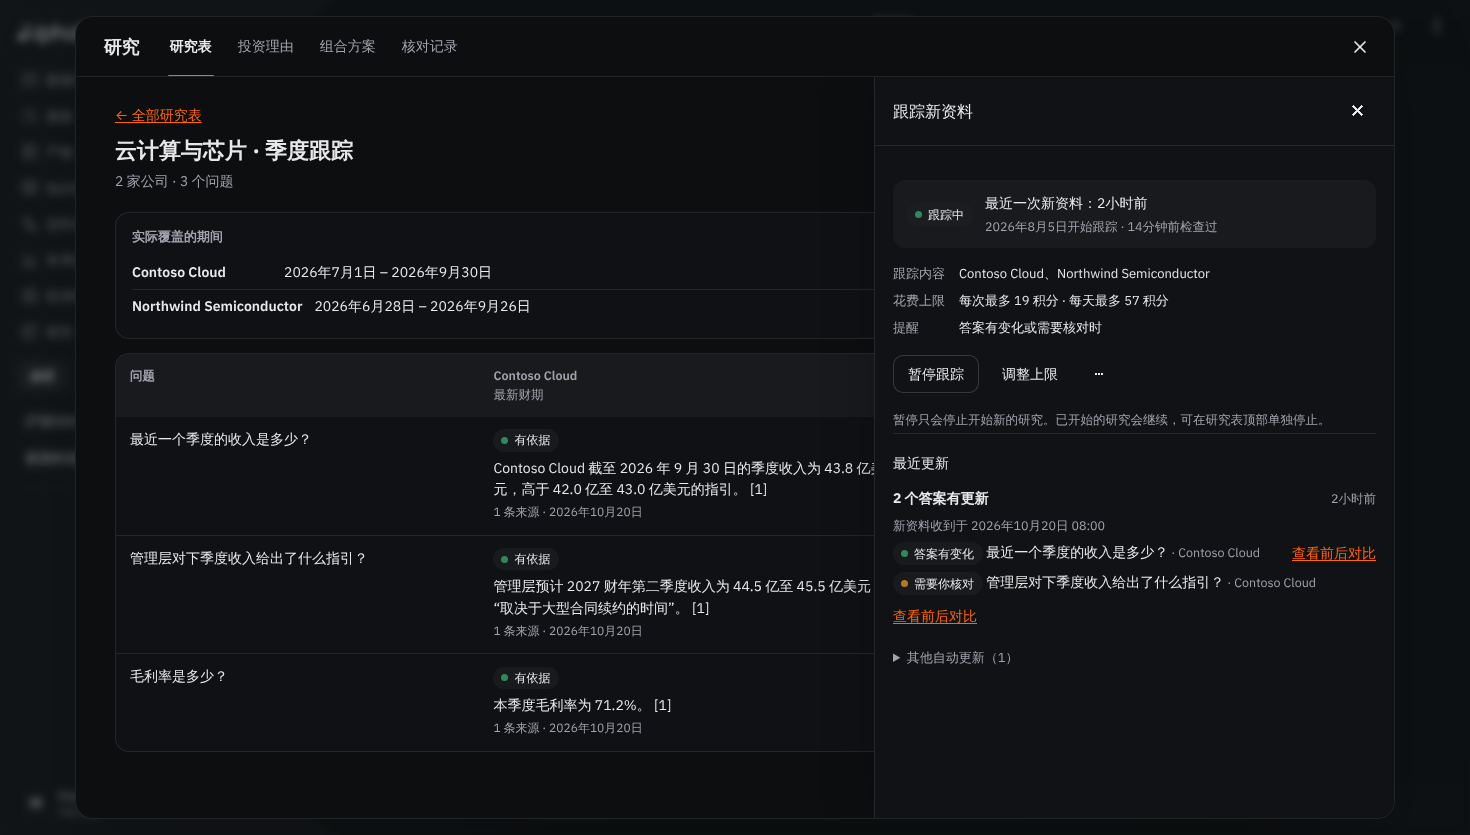Click 有依据 badge in the revenue question row
Viewport: 1470px width, 835px height.
[x=525, y=441]
